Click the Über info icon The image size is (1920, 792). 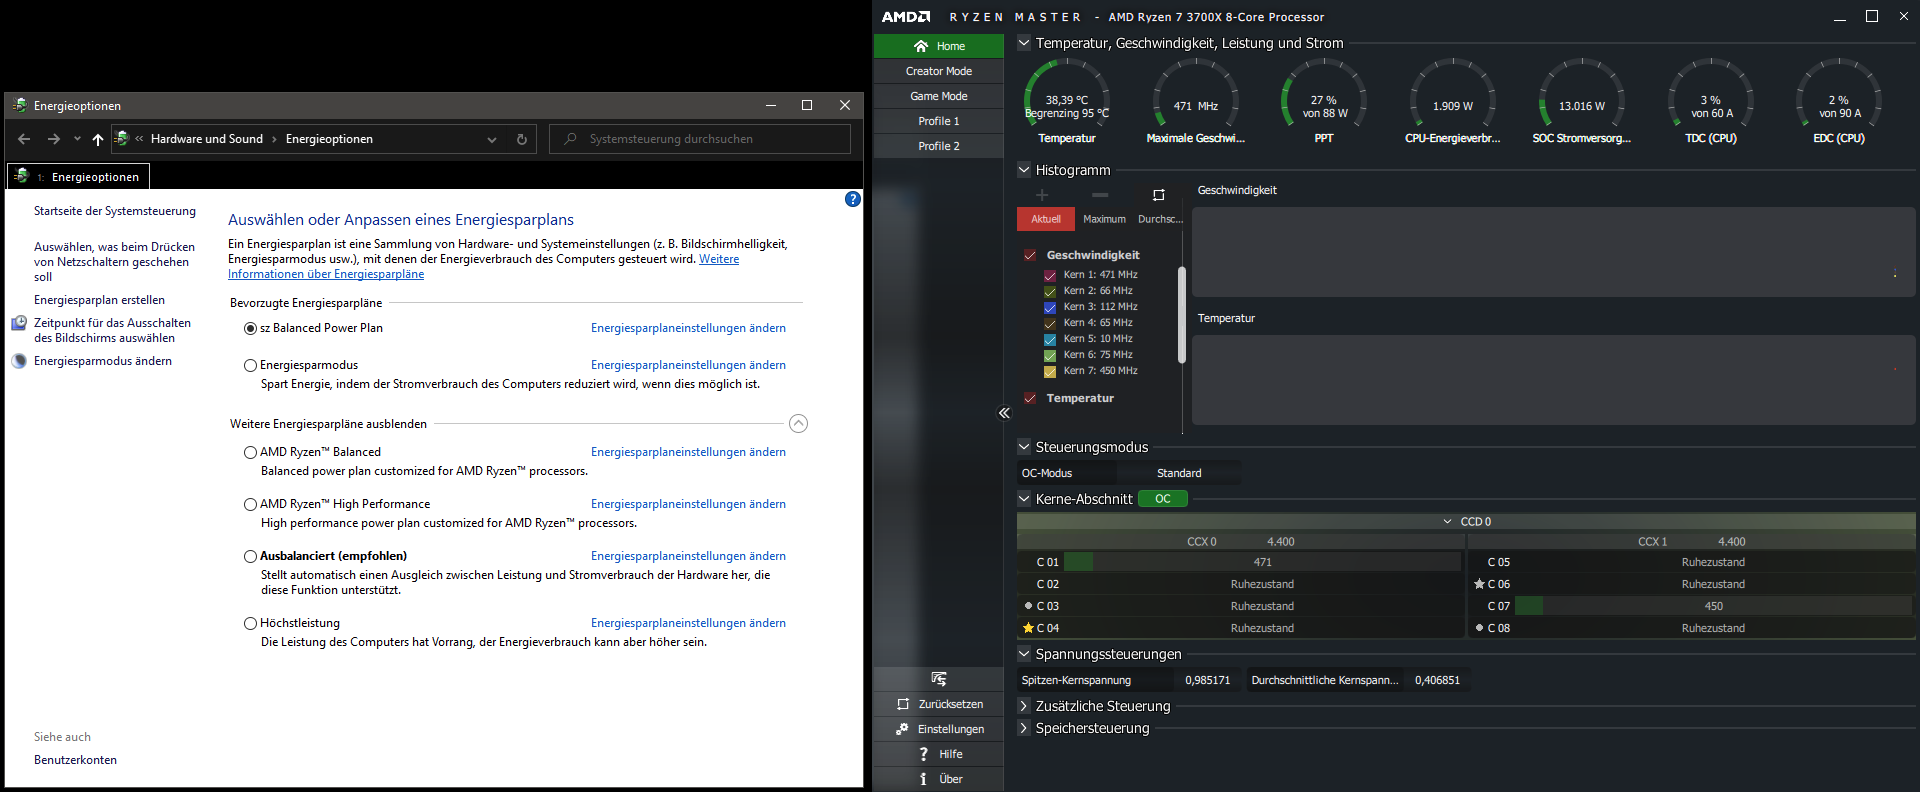pos(923,779)
